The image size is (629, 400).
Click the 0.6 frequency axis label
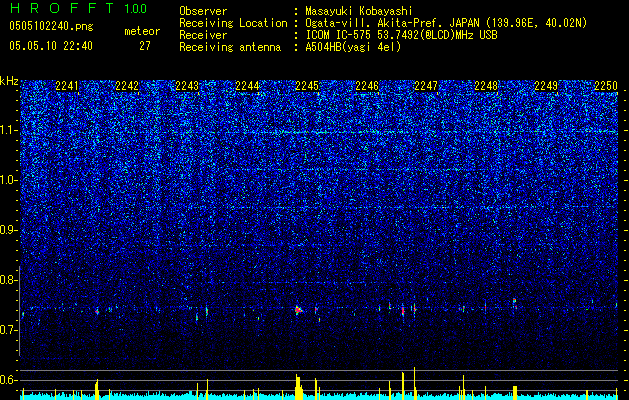click(x=9, y=380)
